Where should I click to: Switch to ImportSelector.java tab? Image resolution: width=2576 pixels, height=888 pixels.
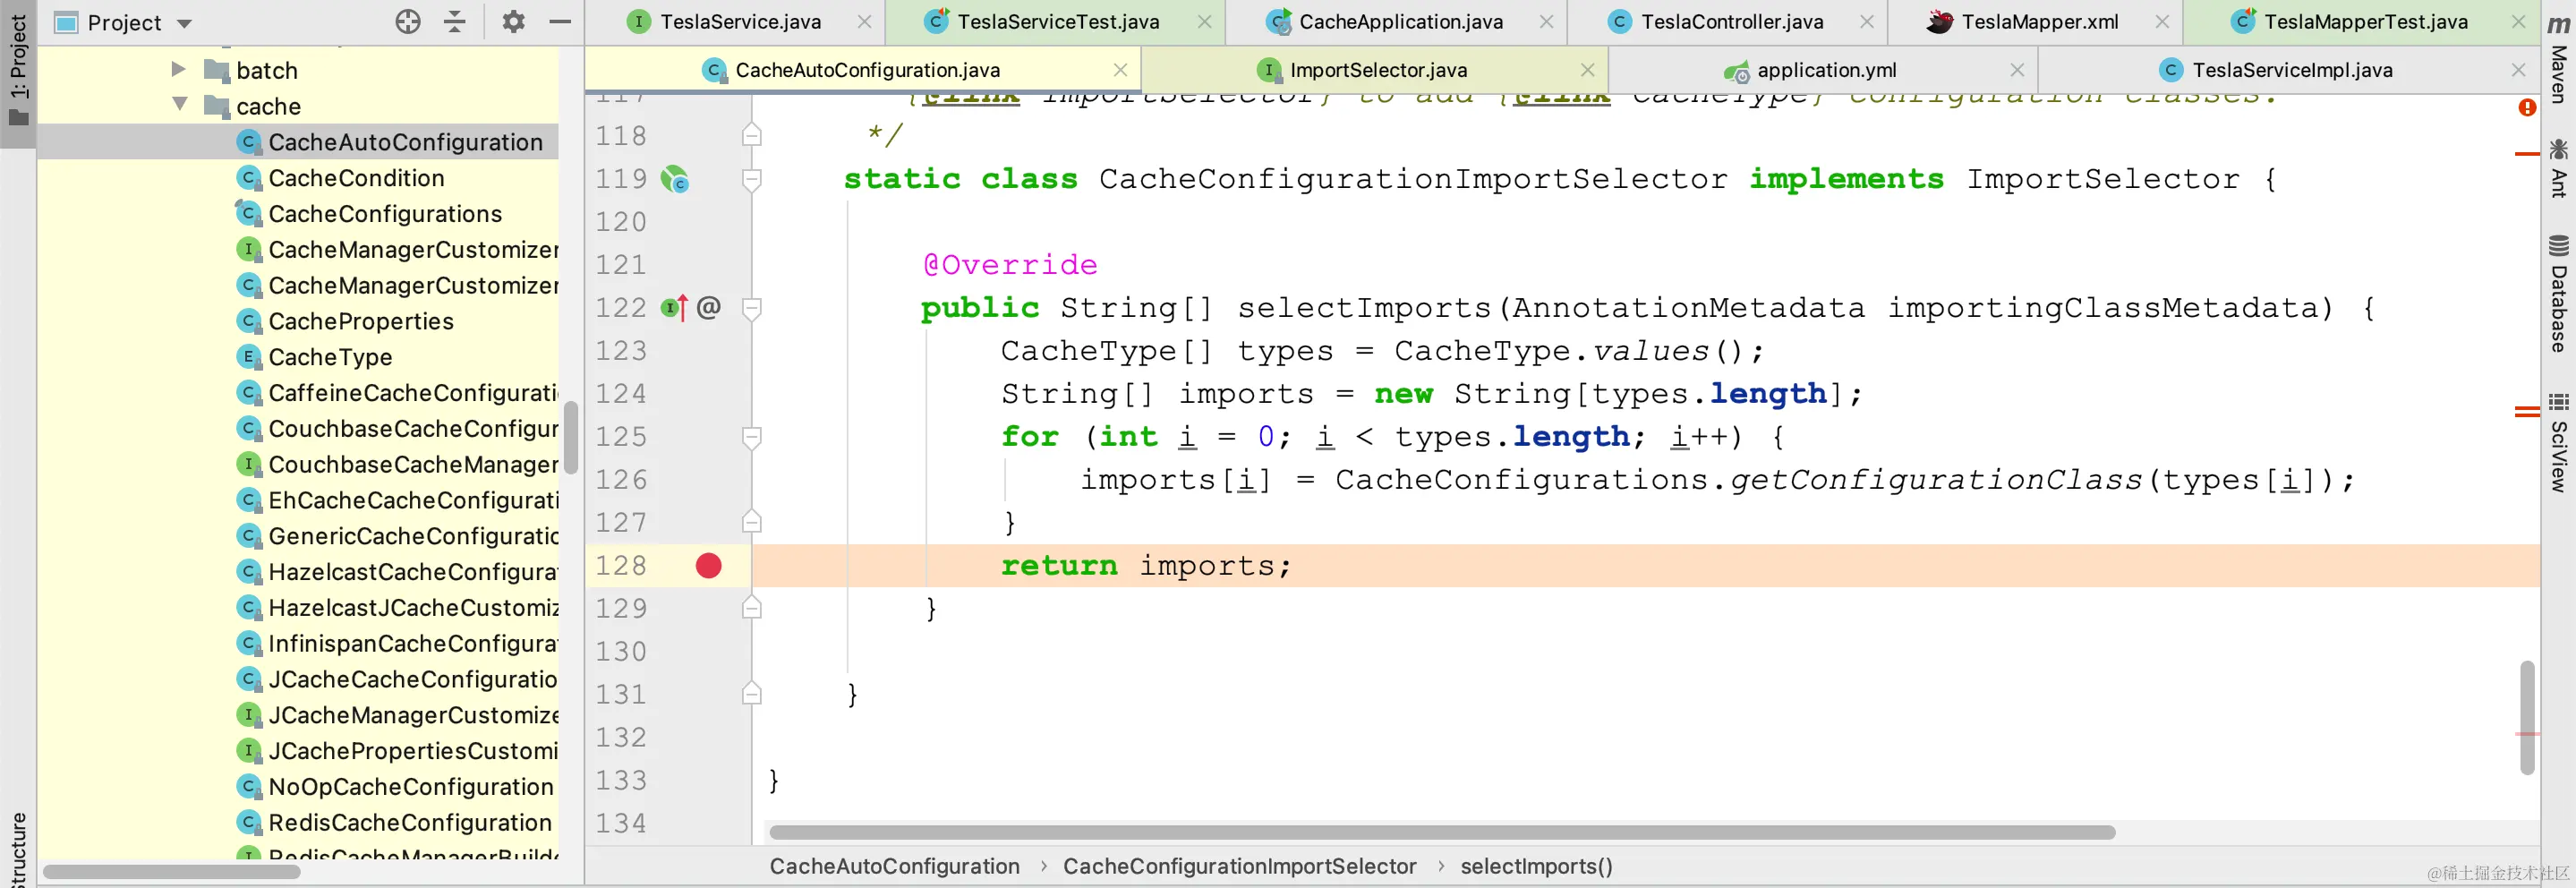(1378, 70)
